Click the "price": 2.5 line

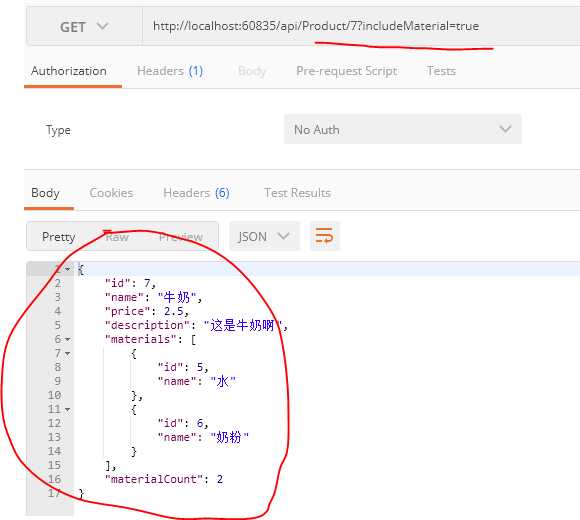147,311
